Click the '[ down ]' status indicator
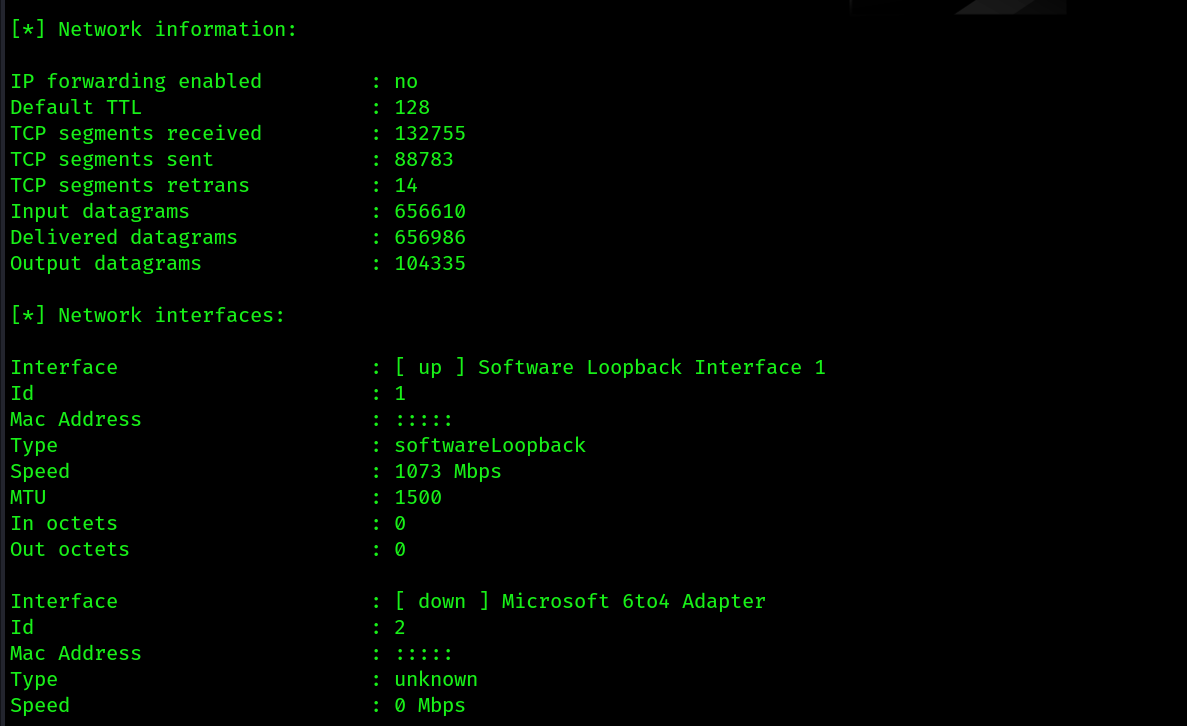1187x726 pixels. click(442, 601)
